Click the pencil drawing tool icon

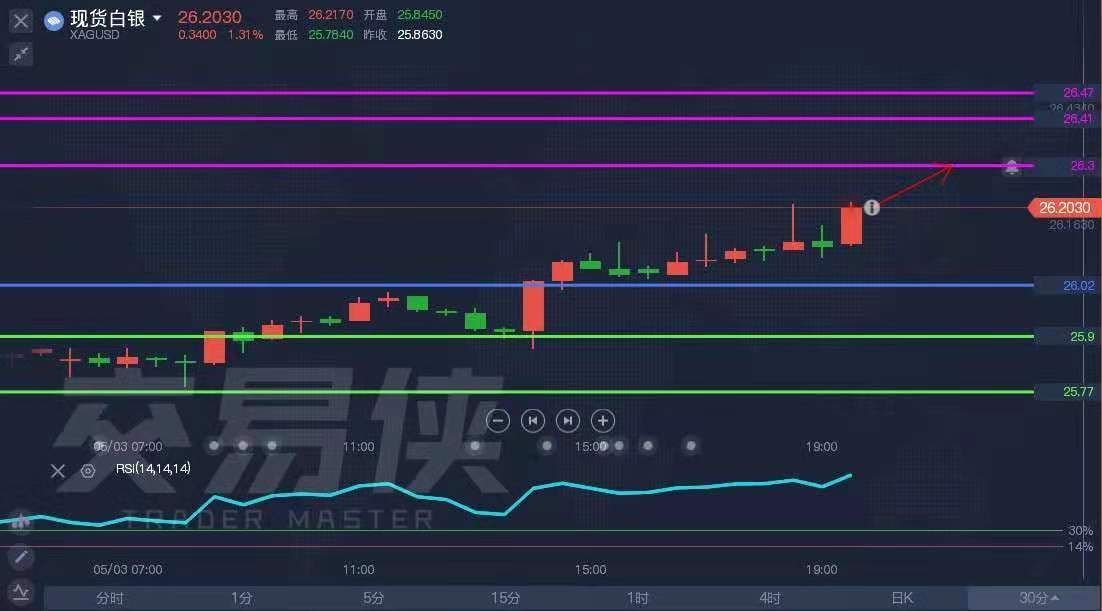tap(21, 557)
